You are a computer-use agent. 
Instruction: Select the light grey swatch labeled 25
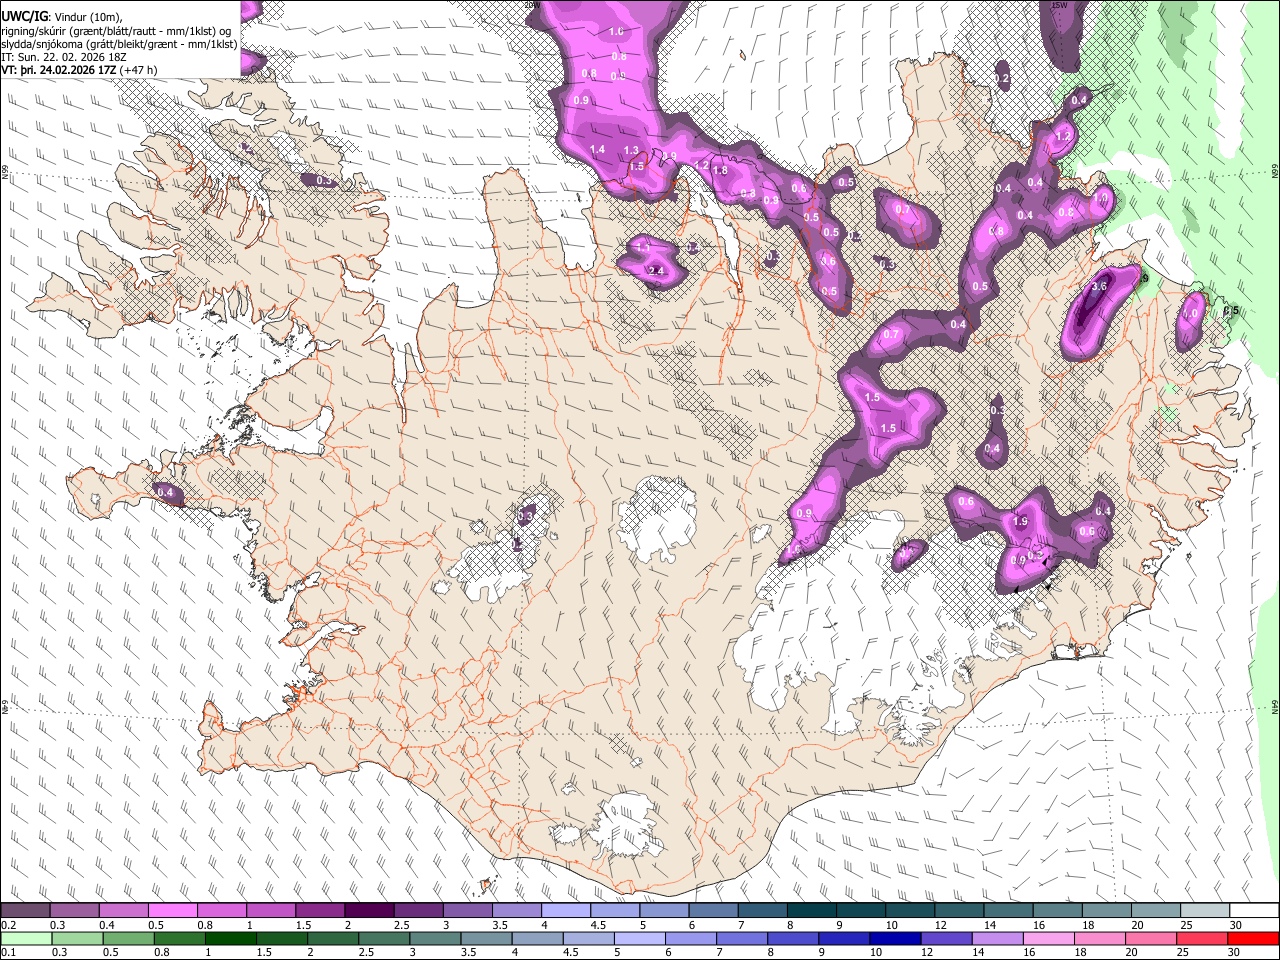(1204, 911)
